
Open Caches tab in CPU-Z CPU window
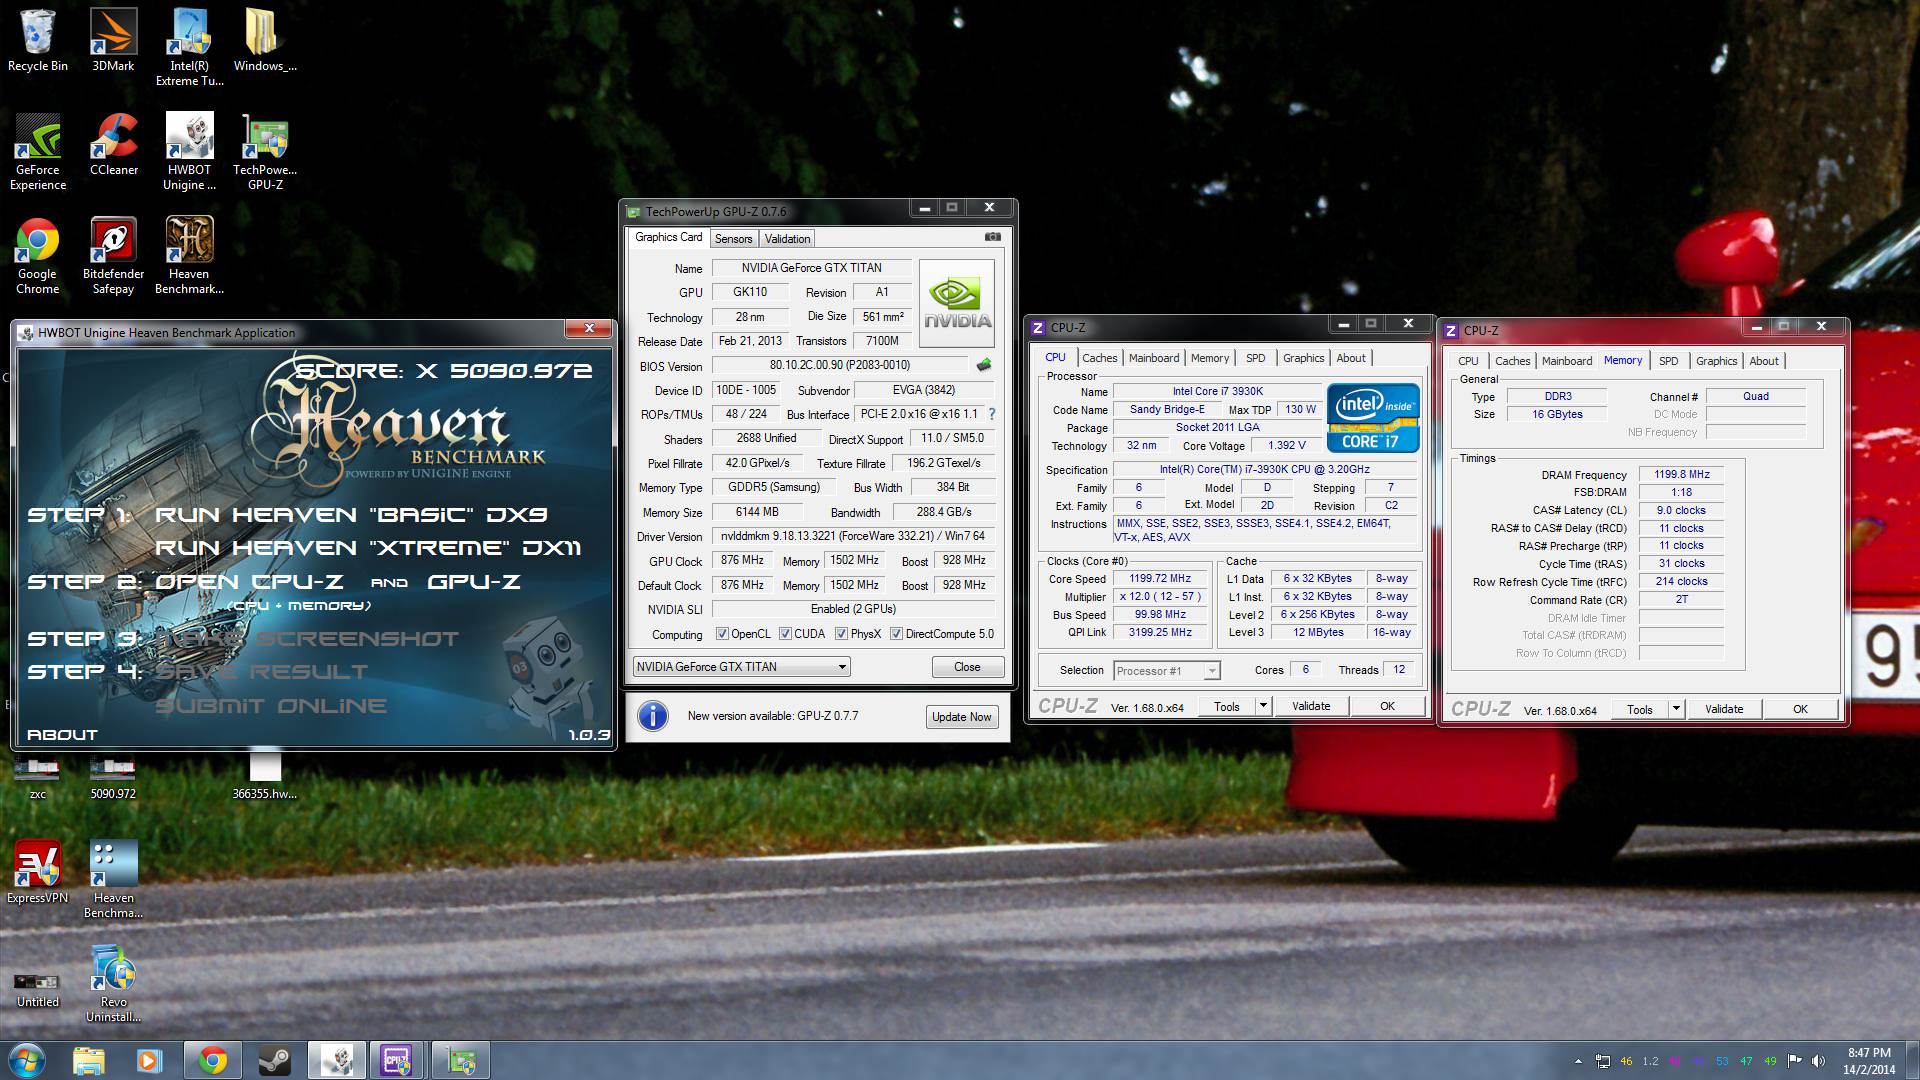(1099, 358)
